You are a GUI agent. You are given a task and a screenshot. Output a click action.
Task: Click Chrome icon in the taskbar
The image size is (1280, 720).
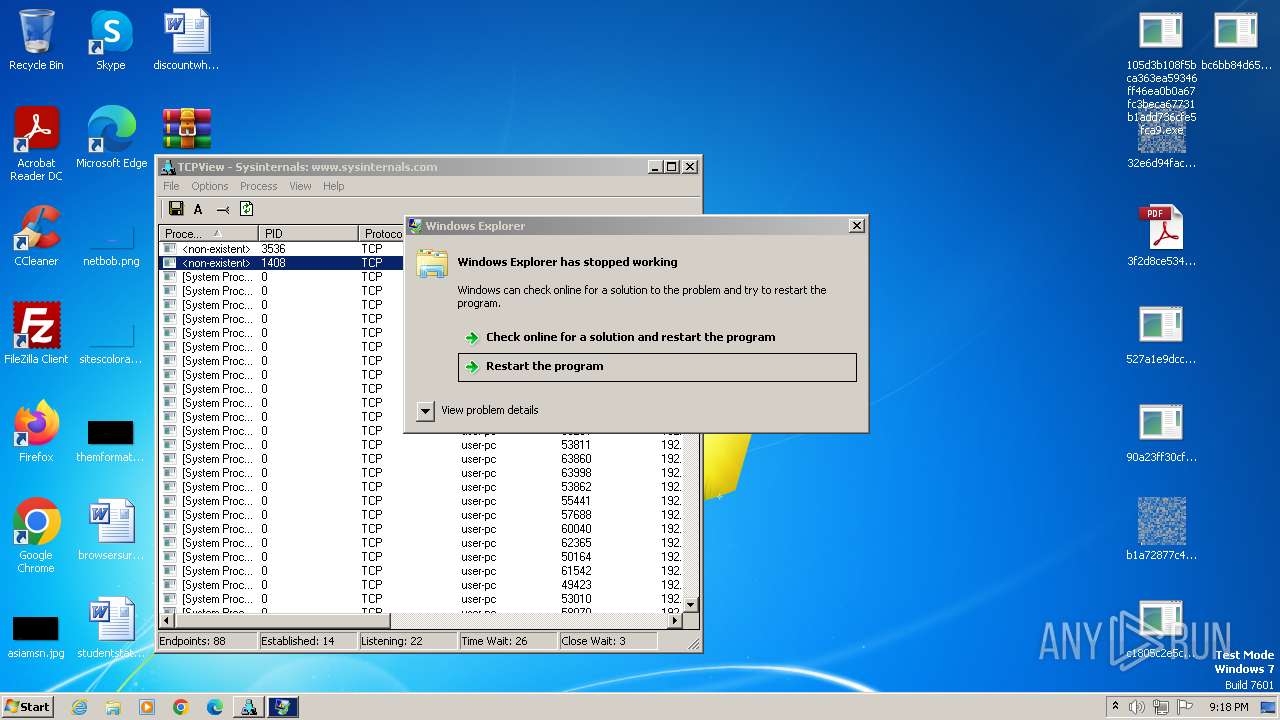[181, 707]
